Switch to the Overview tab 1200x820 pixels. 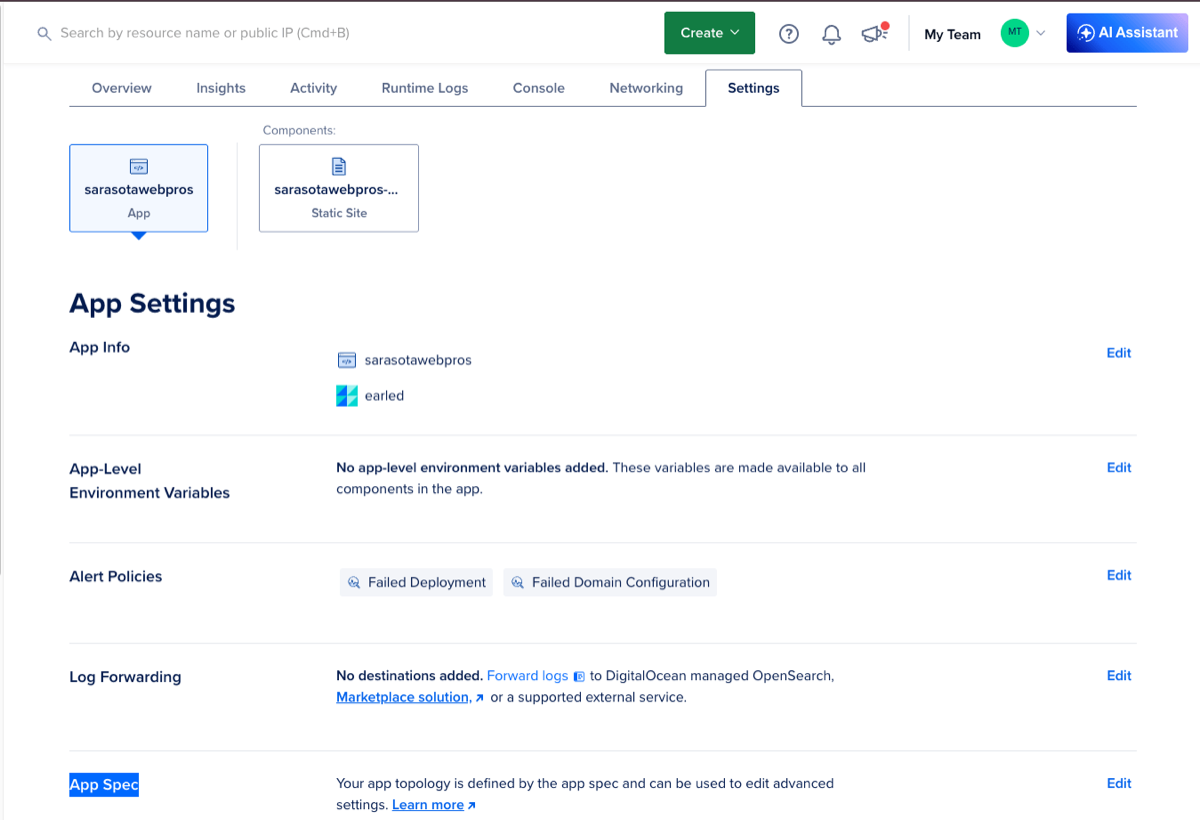[x=122, y=88]
